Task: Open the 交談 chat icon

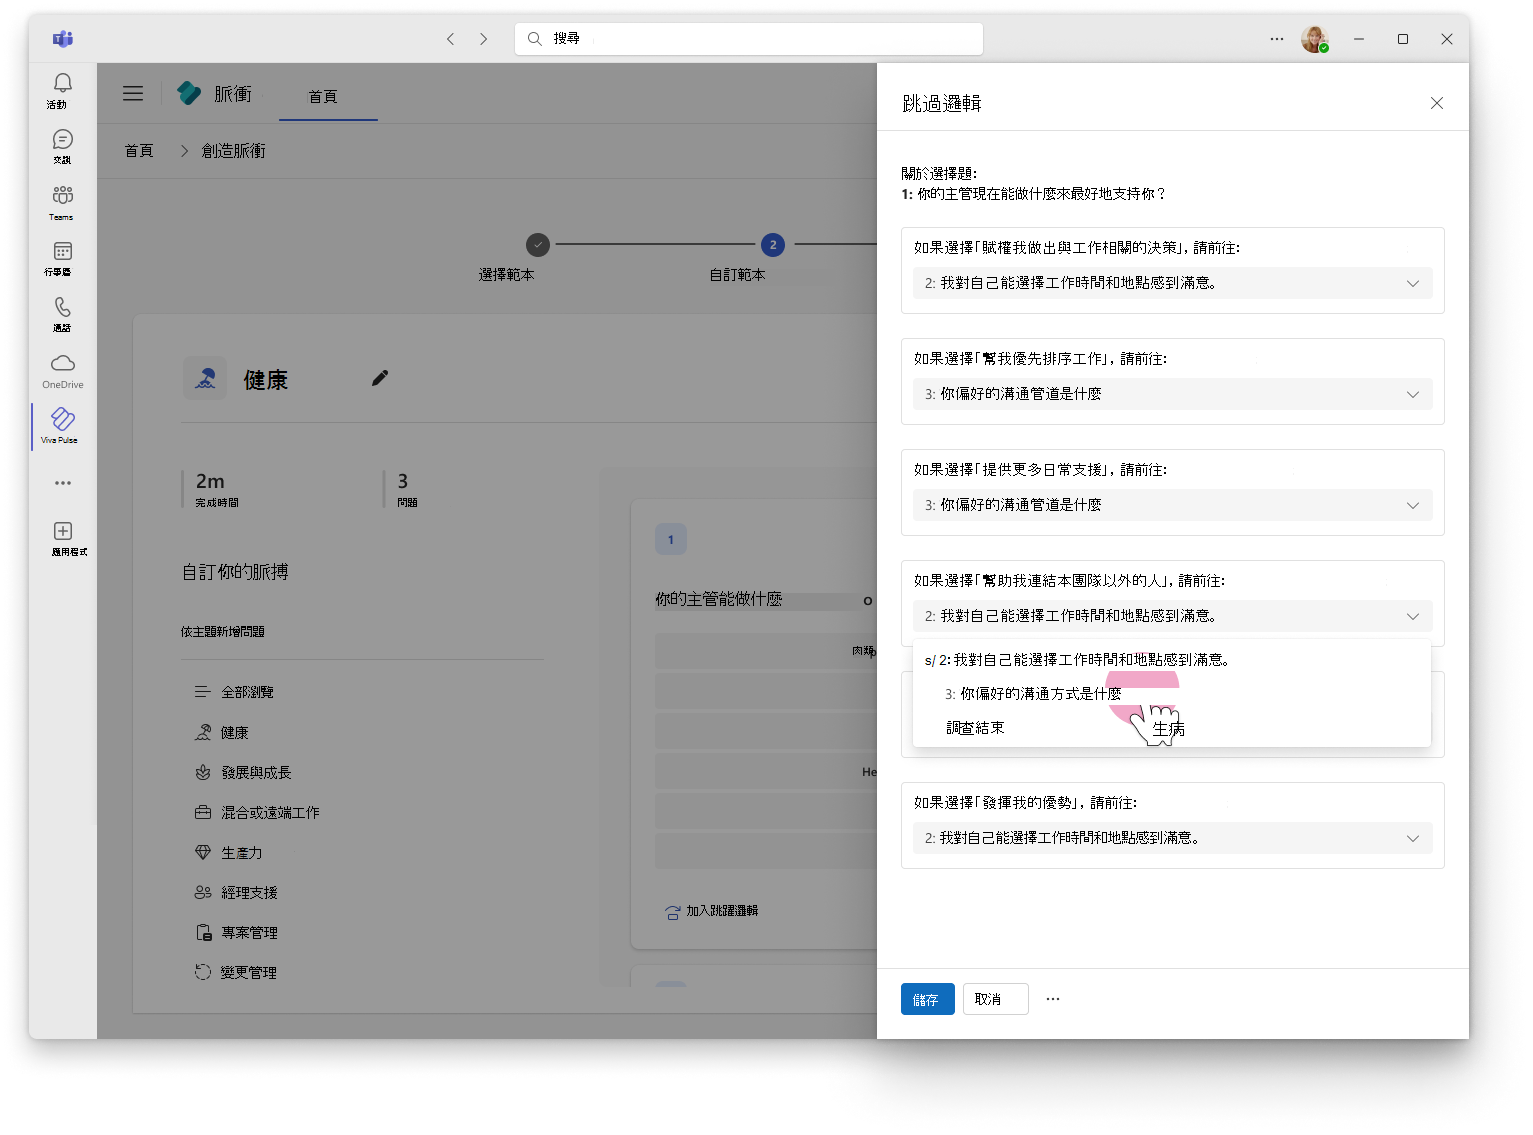Action: [x=61, y=145]
